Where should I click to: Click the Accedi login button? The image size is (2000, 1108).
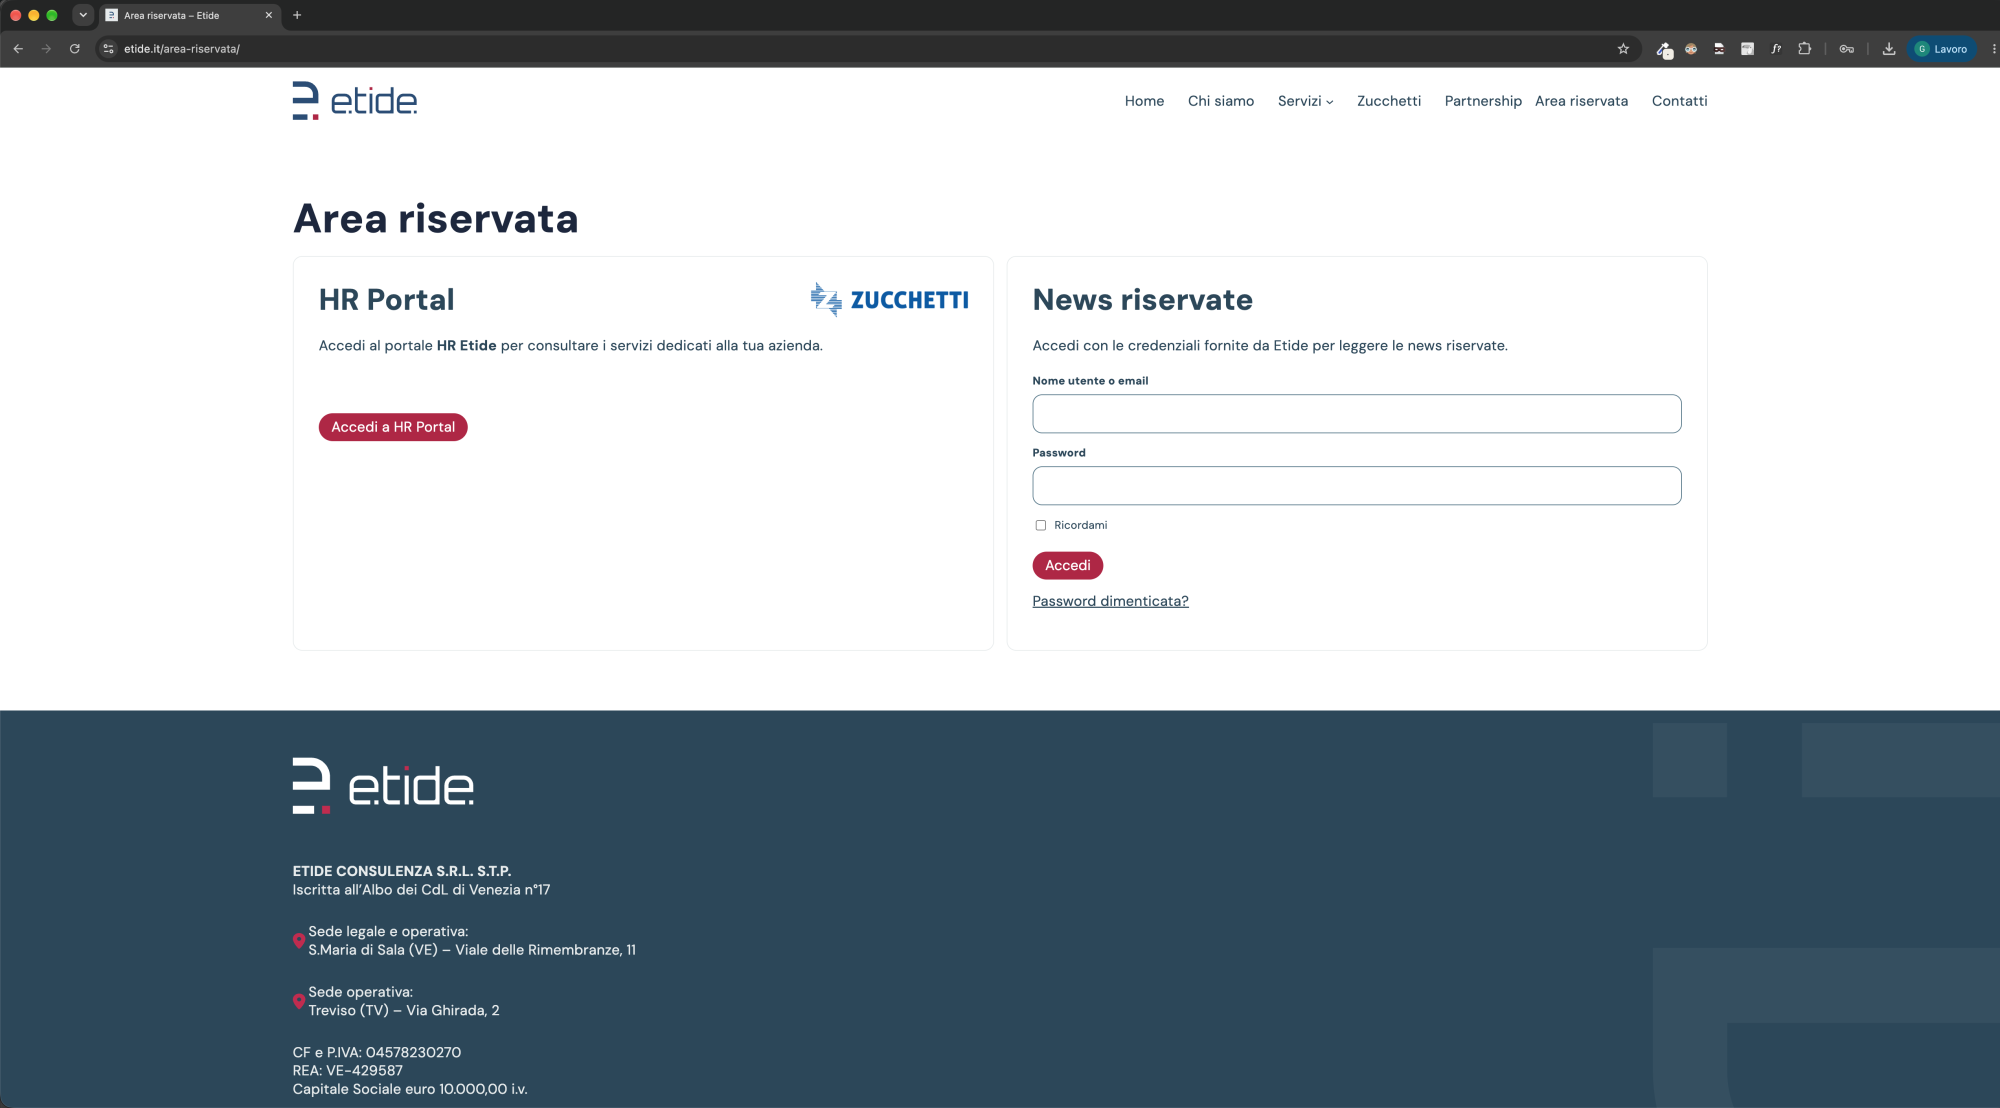click(x=1067, y=566)
